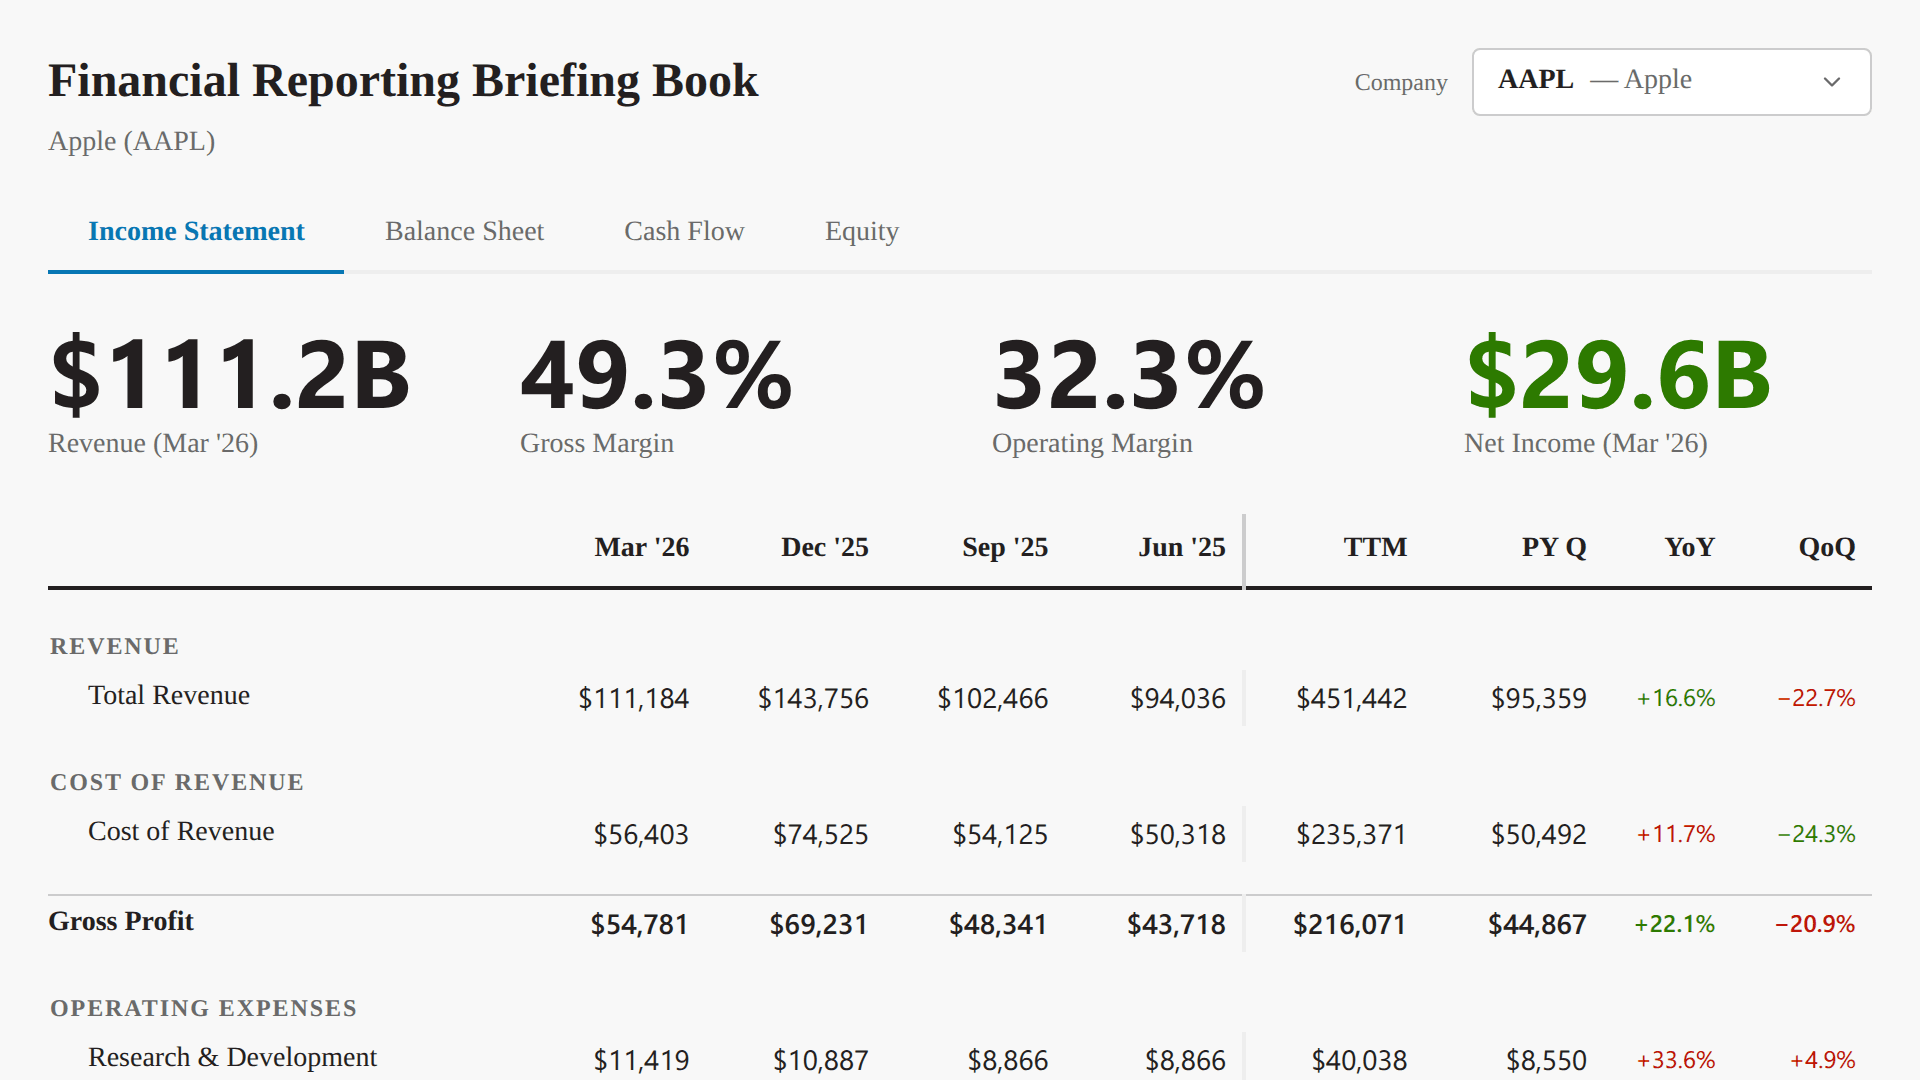The image size is (1920, 1080).
Task: Click Research & Development TTM value $40,038
Action: (1359, 1060)
